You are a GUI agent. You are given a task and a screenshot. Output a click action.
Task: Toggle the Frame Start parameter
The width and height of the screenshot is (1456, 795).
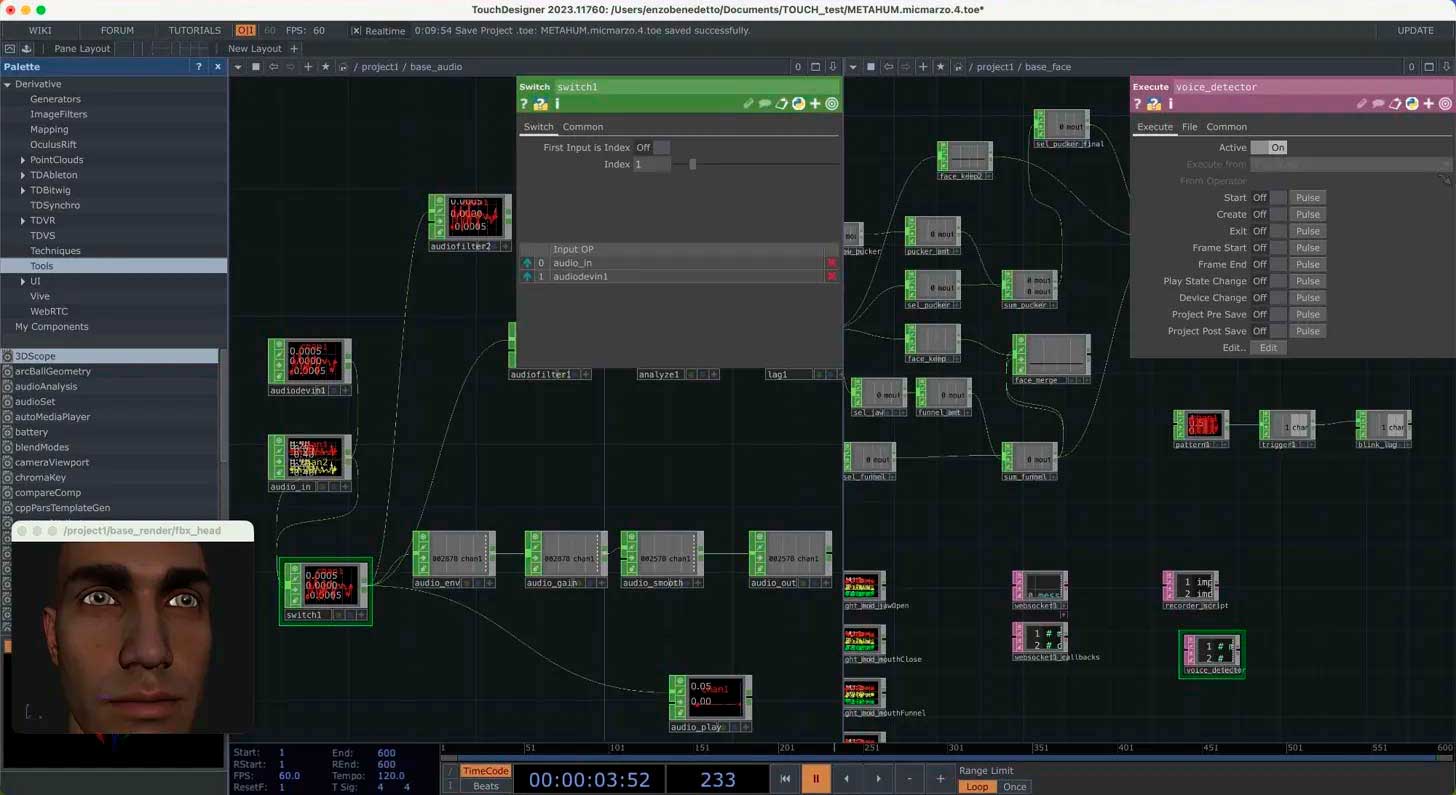[1268, 248]
